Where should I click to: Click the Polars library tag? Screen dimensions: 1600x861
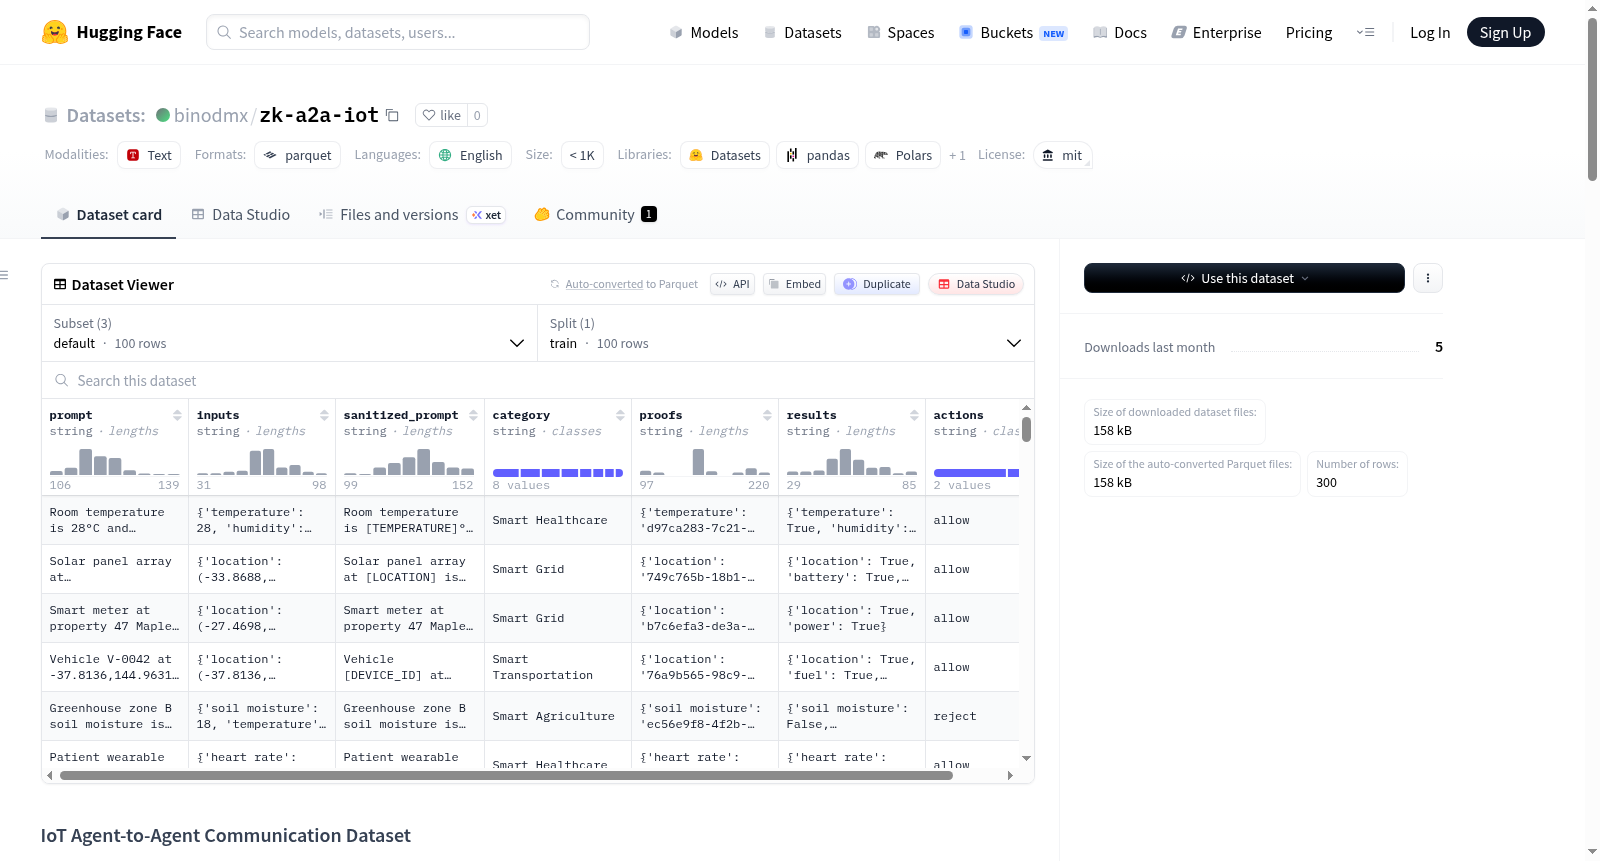pos(902,155)
